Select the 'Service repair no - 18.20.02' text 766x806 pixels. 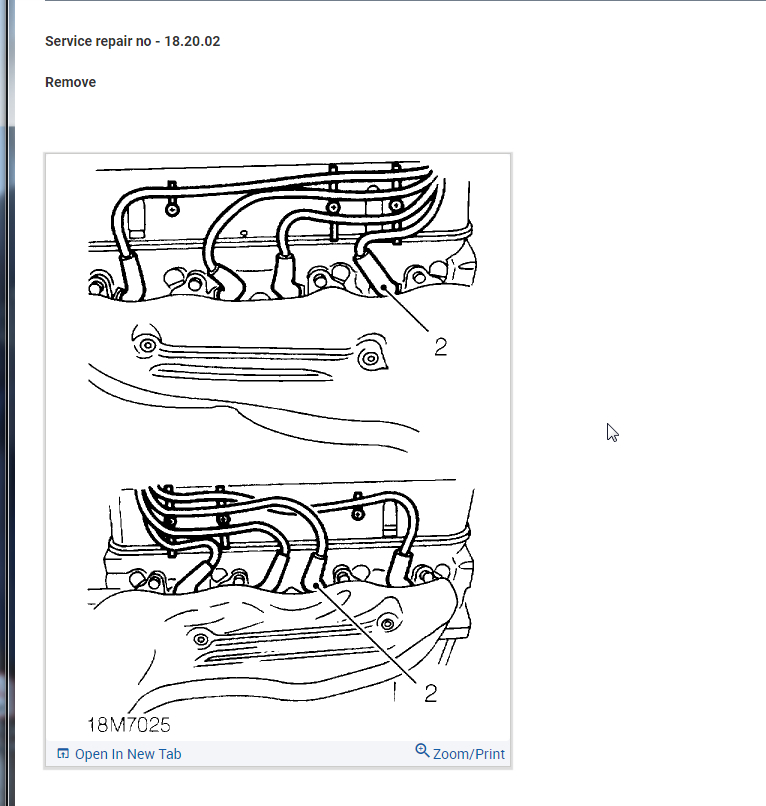[x=133, y=41]
